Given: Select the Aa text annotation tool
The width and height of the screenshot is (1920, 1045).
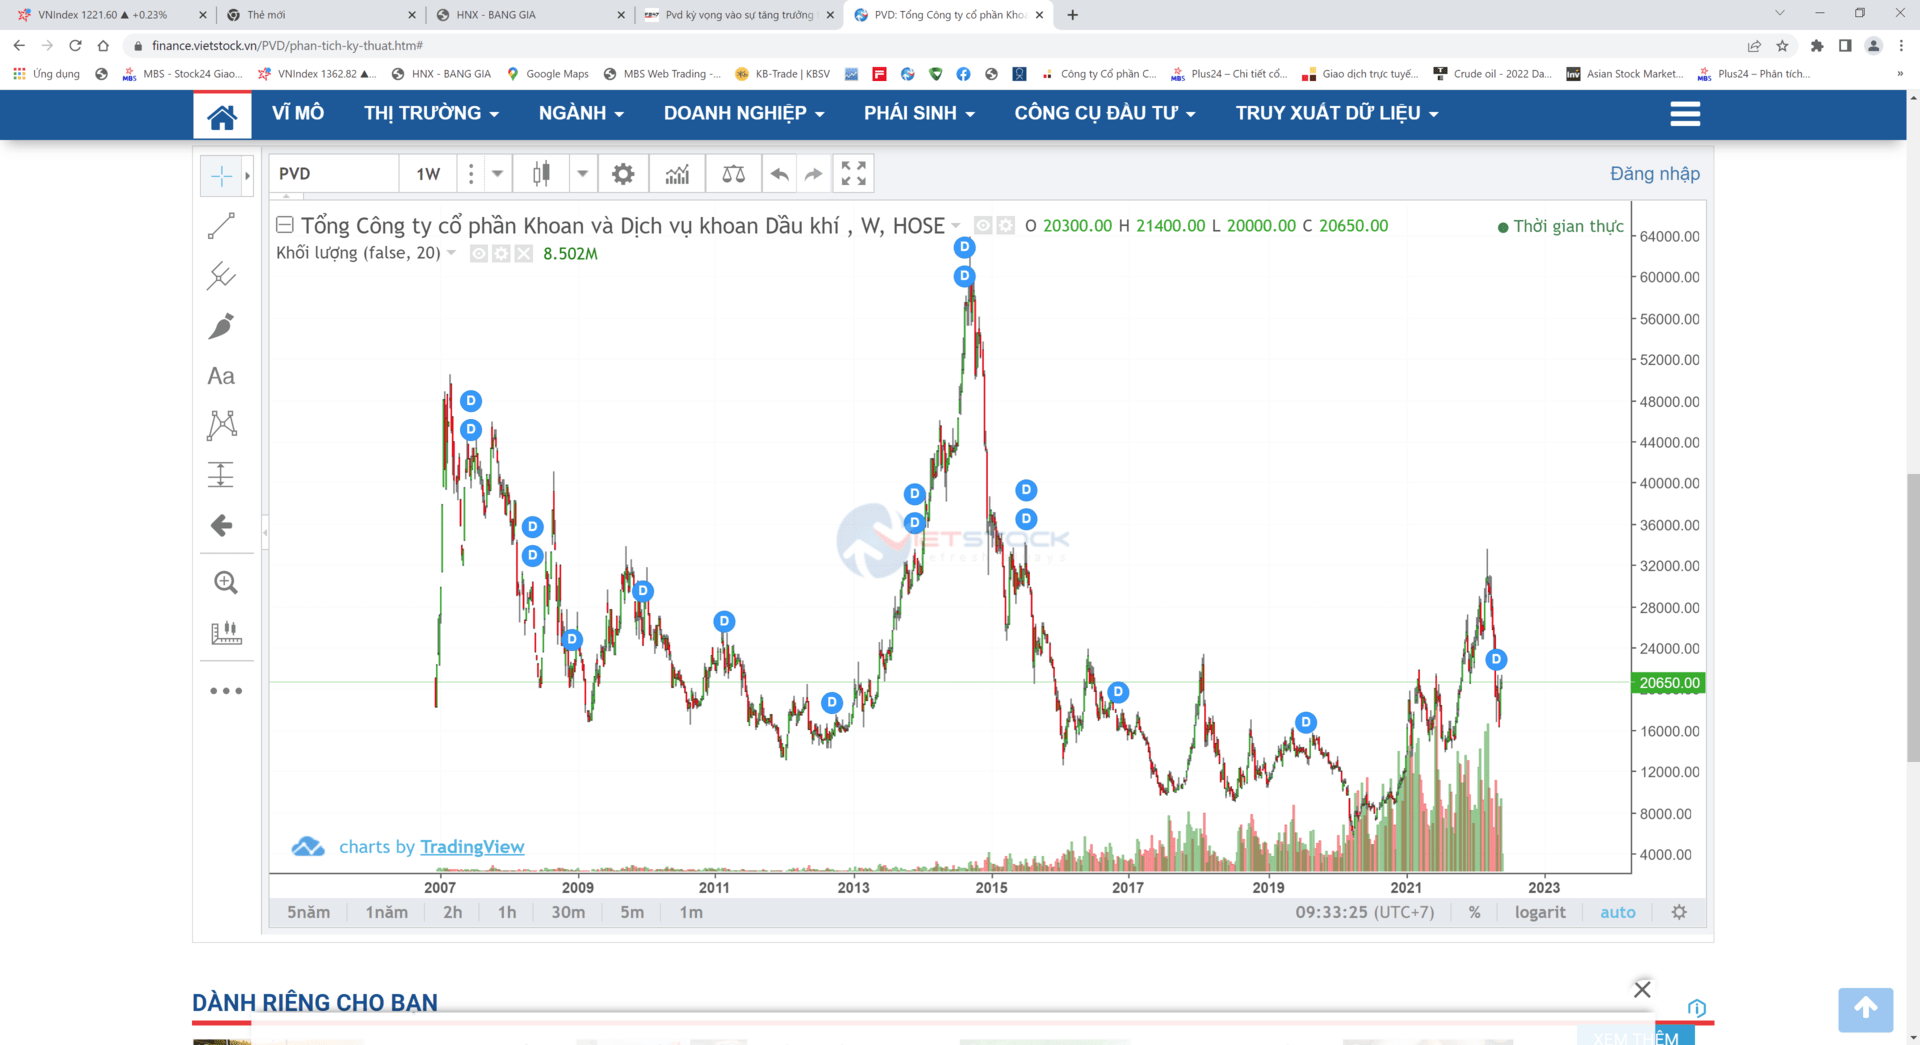Looking at the screenshot, I should pyautogui.click(x=221, y=376).
